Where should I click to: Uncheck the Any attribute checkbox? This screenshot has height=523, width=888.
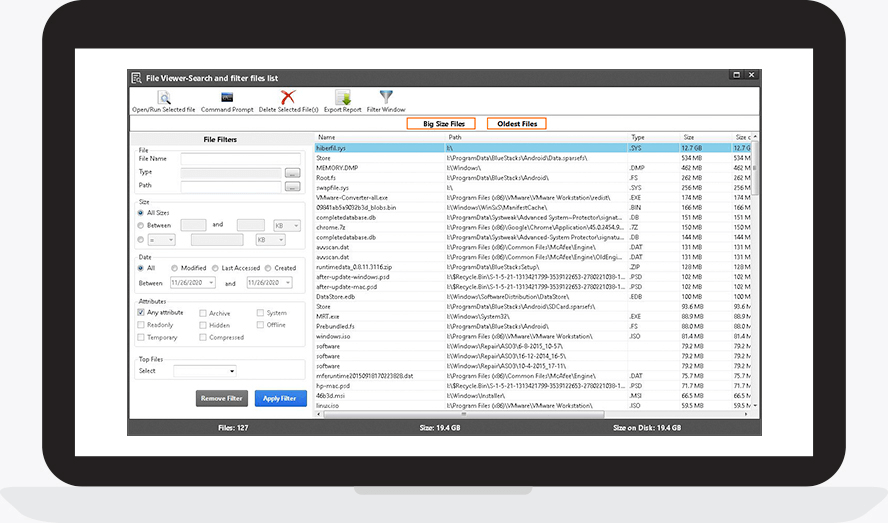point(141,312)
